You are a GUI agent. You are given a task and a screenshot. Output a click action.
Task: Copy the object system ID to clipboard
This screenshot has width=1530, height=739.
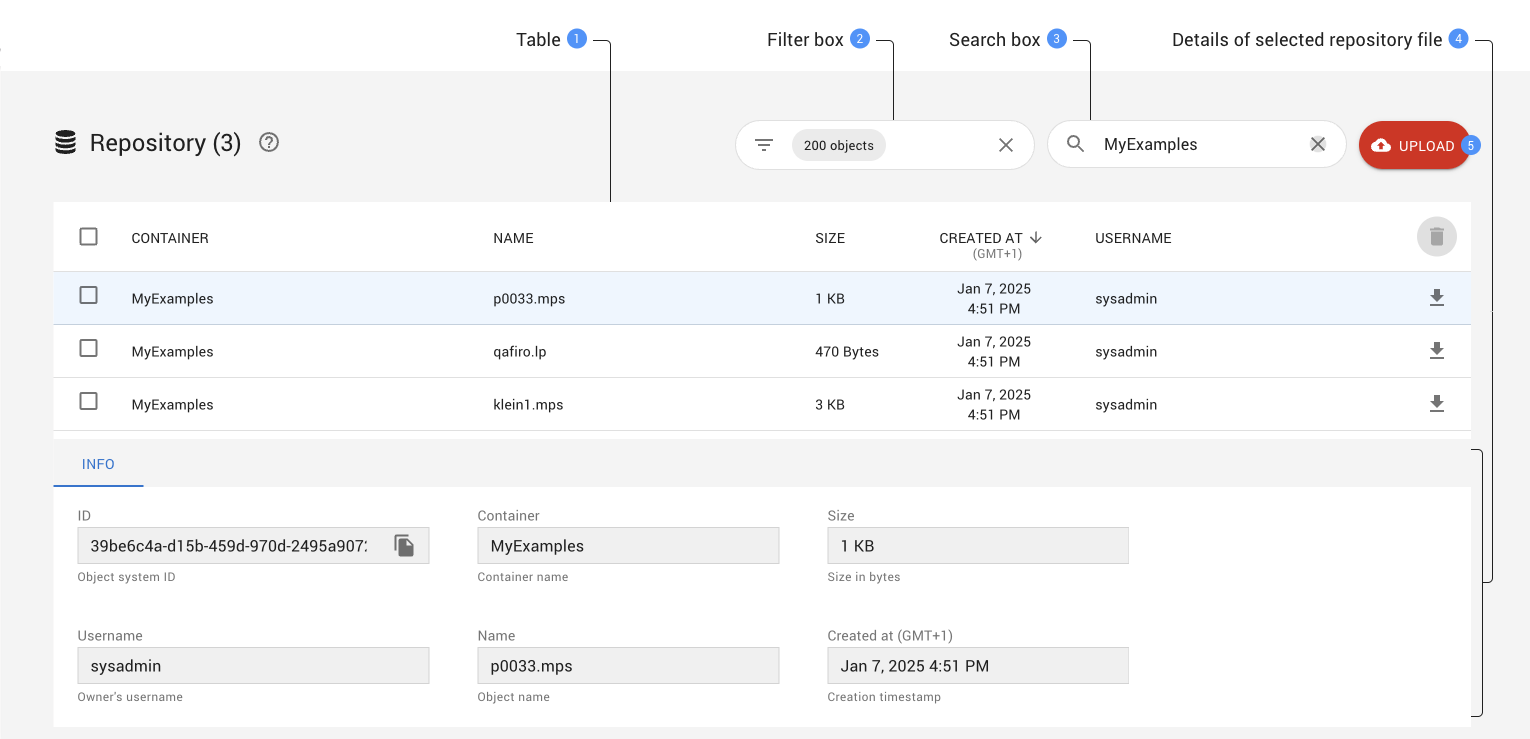[404, 546]
